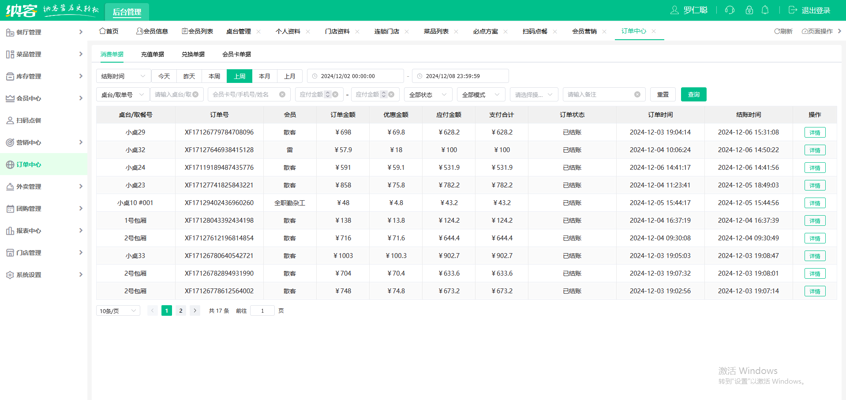Open the 结账时间 dropdown
This screenshot has height=400, width=846.
124,76
